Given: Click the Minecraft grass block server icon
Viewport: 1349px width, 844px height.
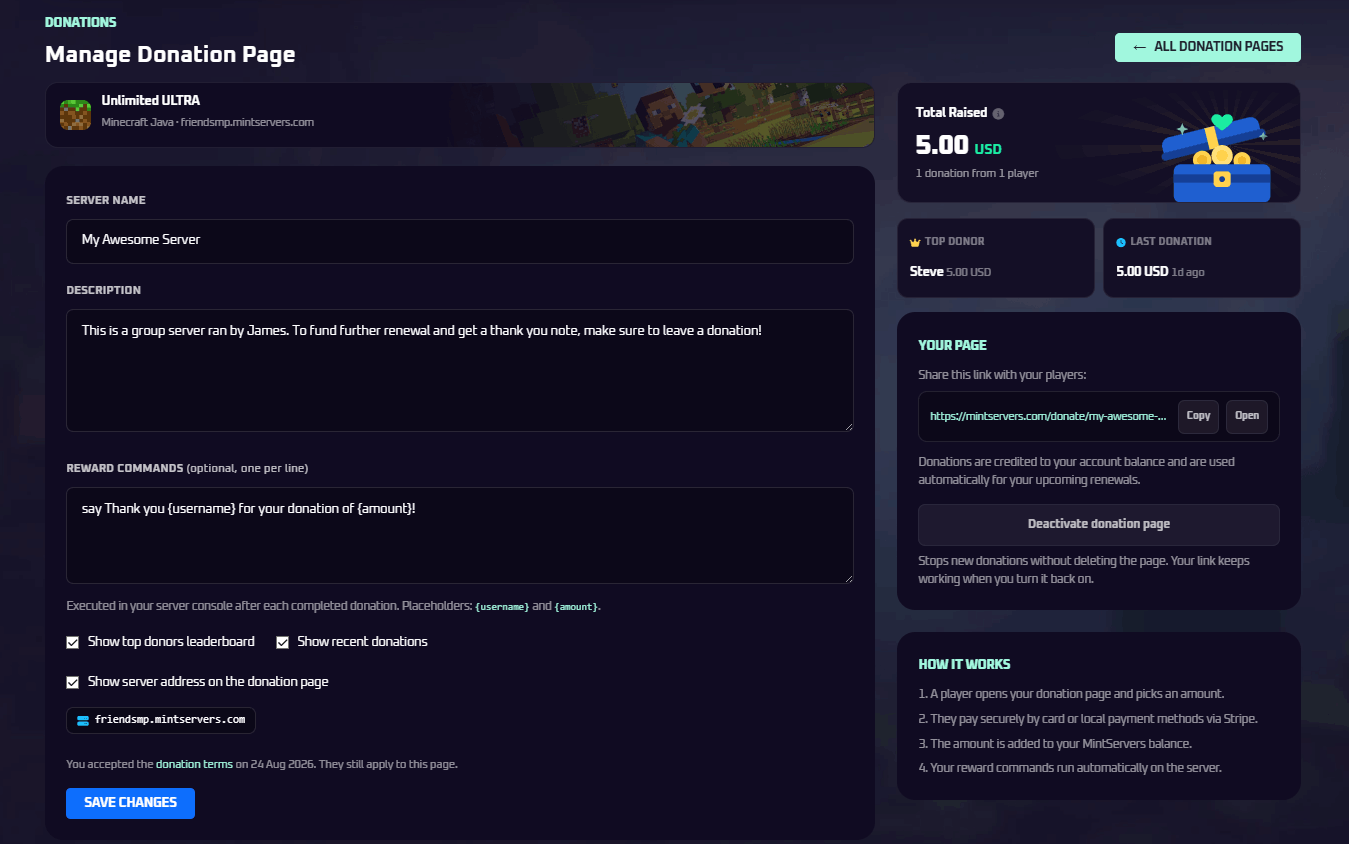Looking at the screenshot, I should tap(75, 115).
